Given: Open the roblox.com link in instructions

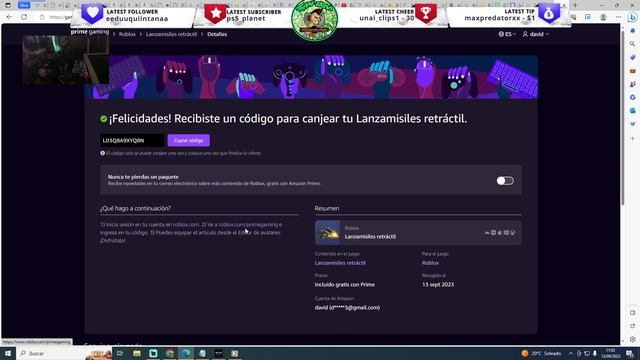Looking at the screenshot, I should click(x=186, y=224).
